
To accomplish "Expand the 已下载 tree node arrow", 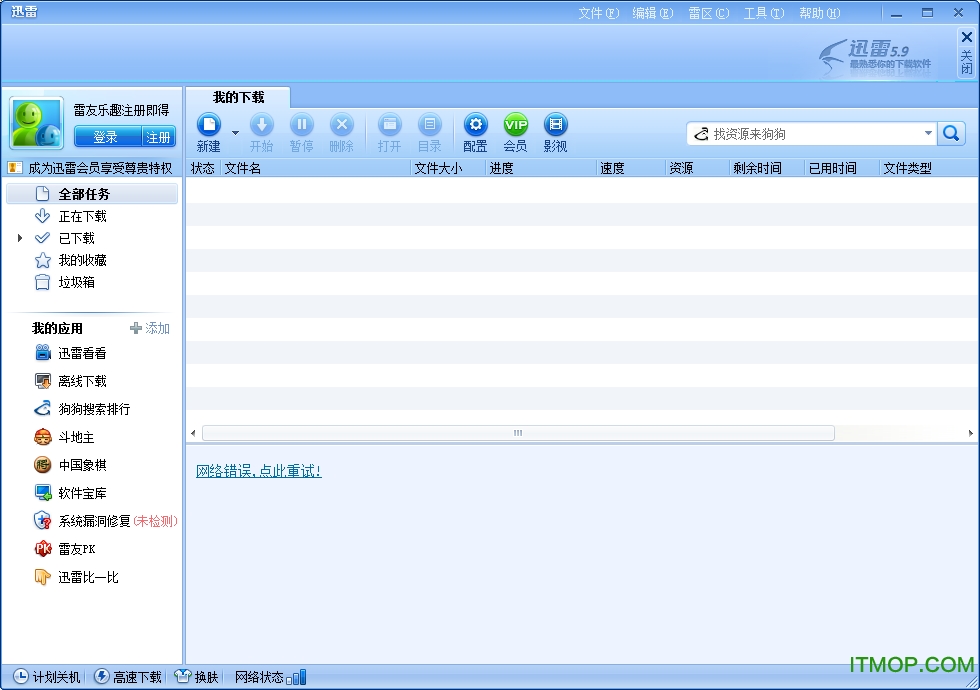I will pyautogui.click(x=20, y=238).
